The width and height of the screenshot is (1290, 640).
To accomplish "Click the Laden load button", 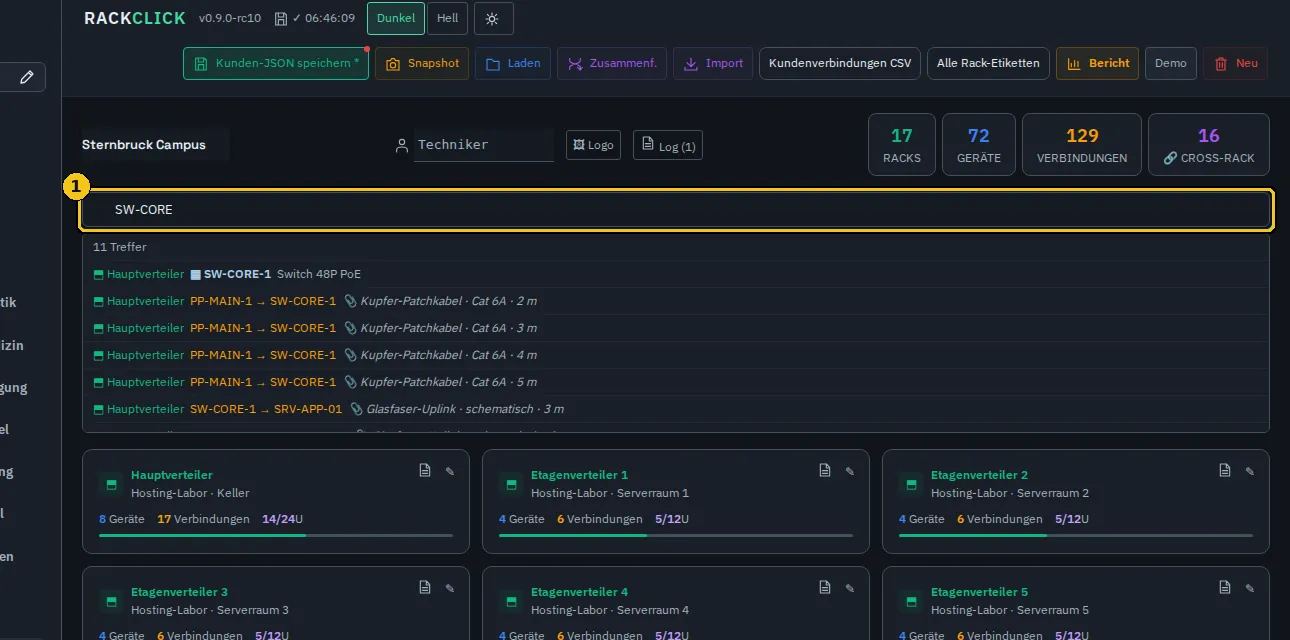I will [x=513, y=63].
